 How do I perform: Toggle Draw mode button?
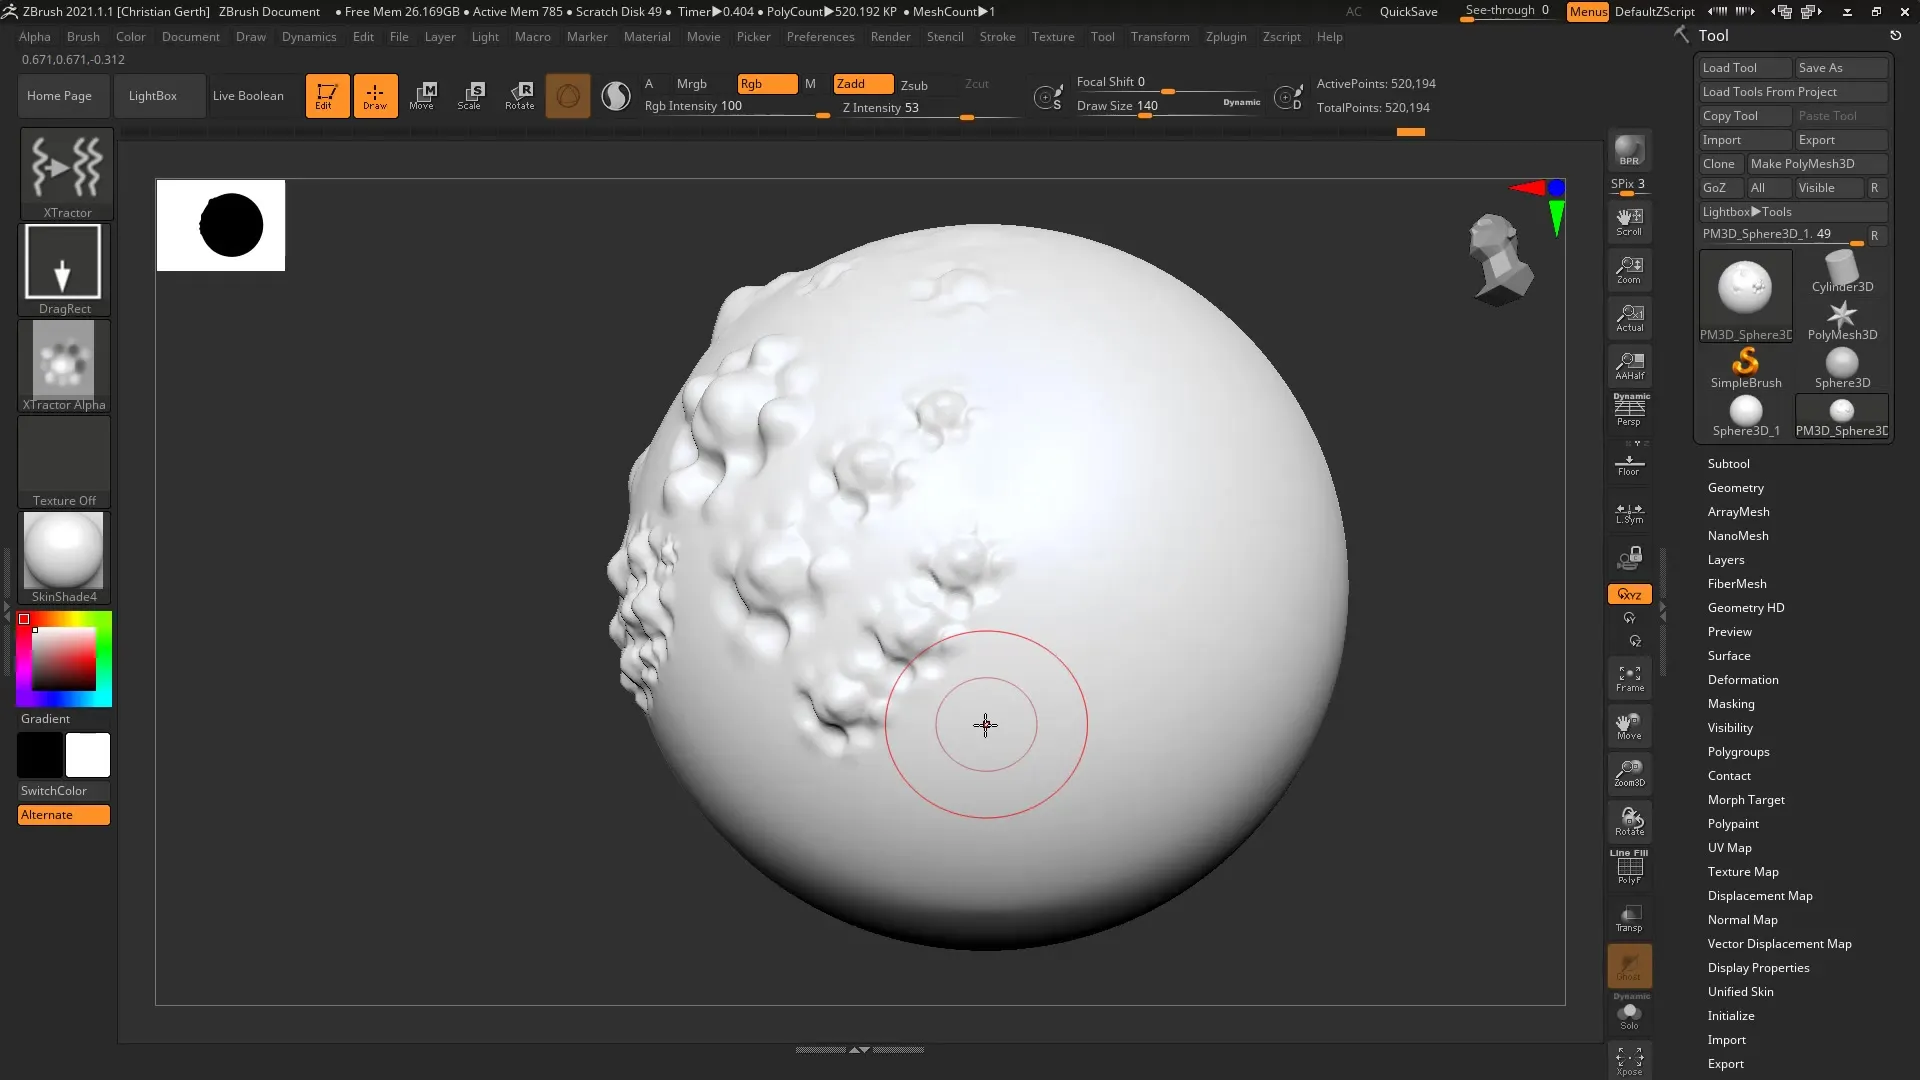(375, 96)
